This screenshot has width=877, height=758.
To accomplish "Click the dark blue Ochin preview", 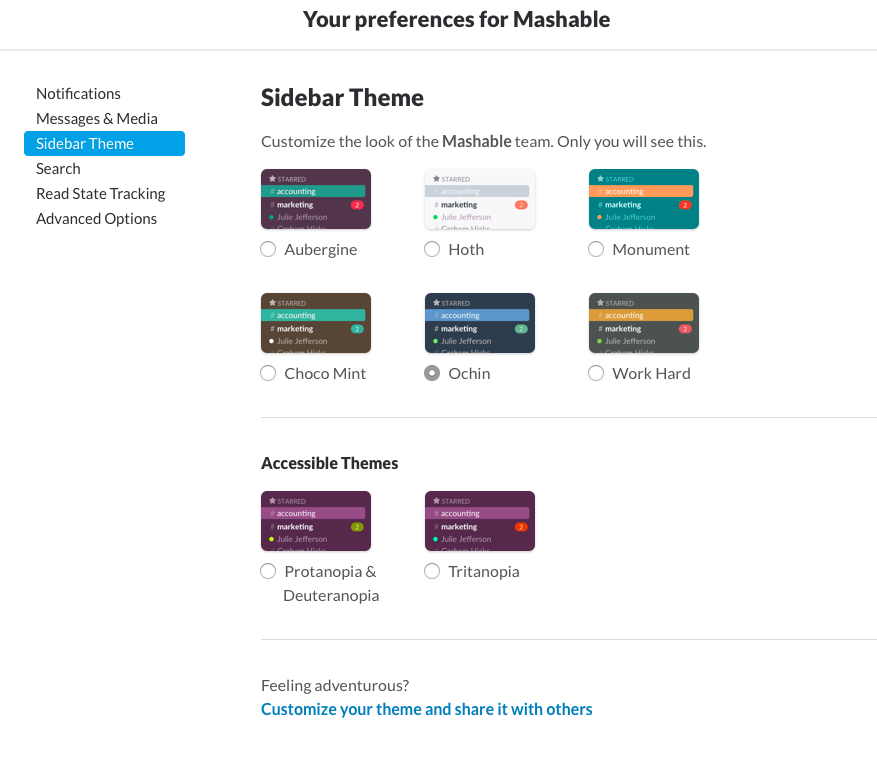I will coord(480,323).
